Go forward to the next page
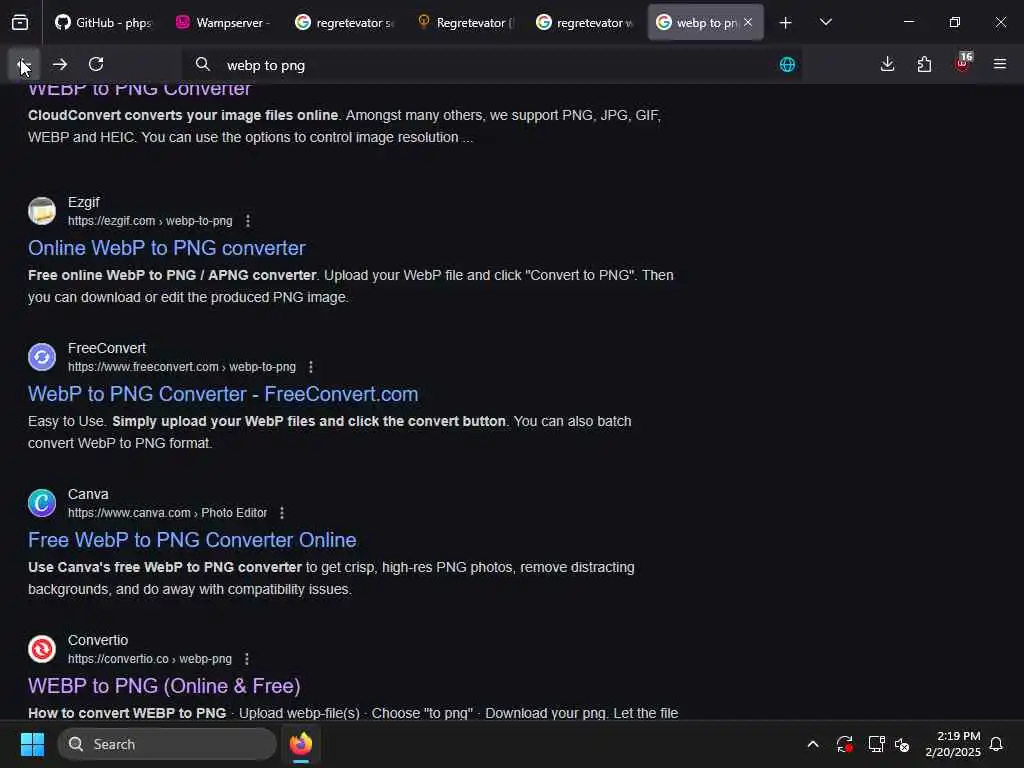 point(60,64)
